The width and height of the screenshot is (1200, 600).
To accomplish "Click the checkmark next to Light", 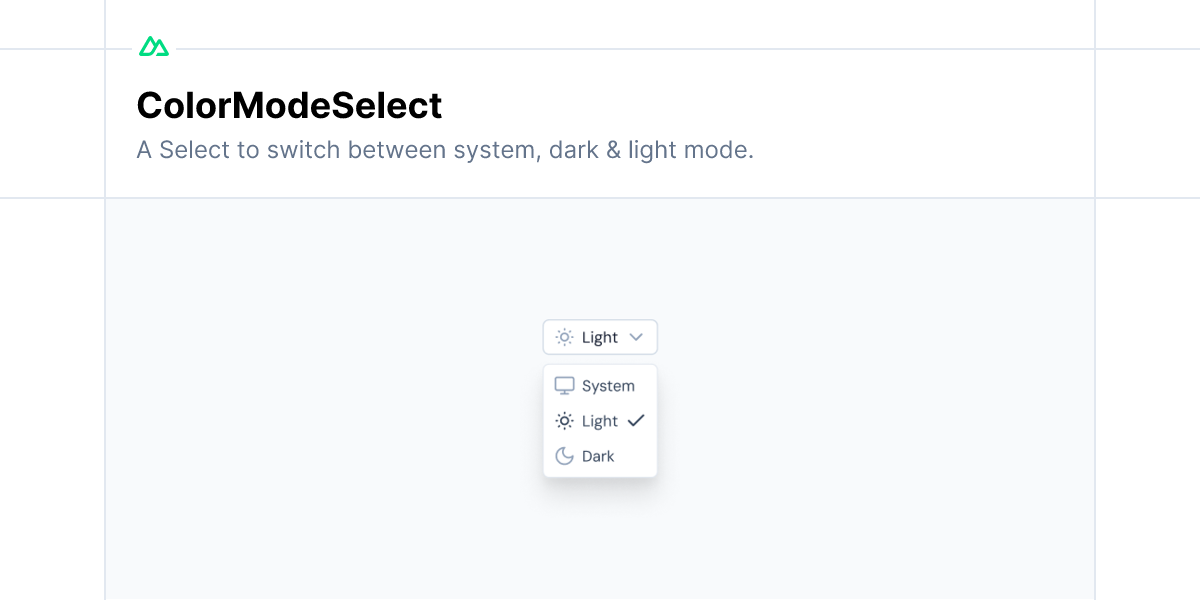I will 636,421.
